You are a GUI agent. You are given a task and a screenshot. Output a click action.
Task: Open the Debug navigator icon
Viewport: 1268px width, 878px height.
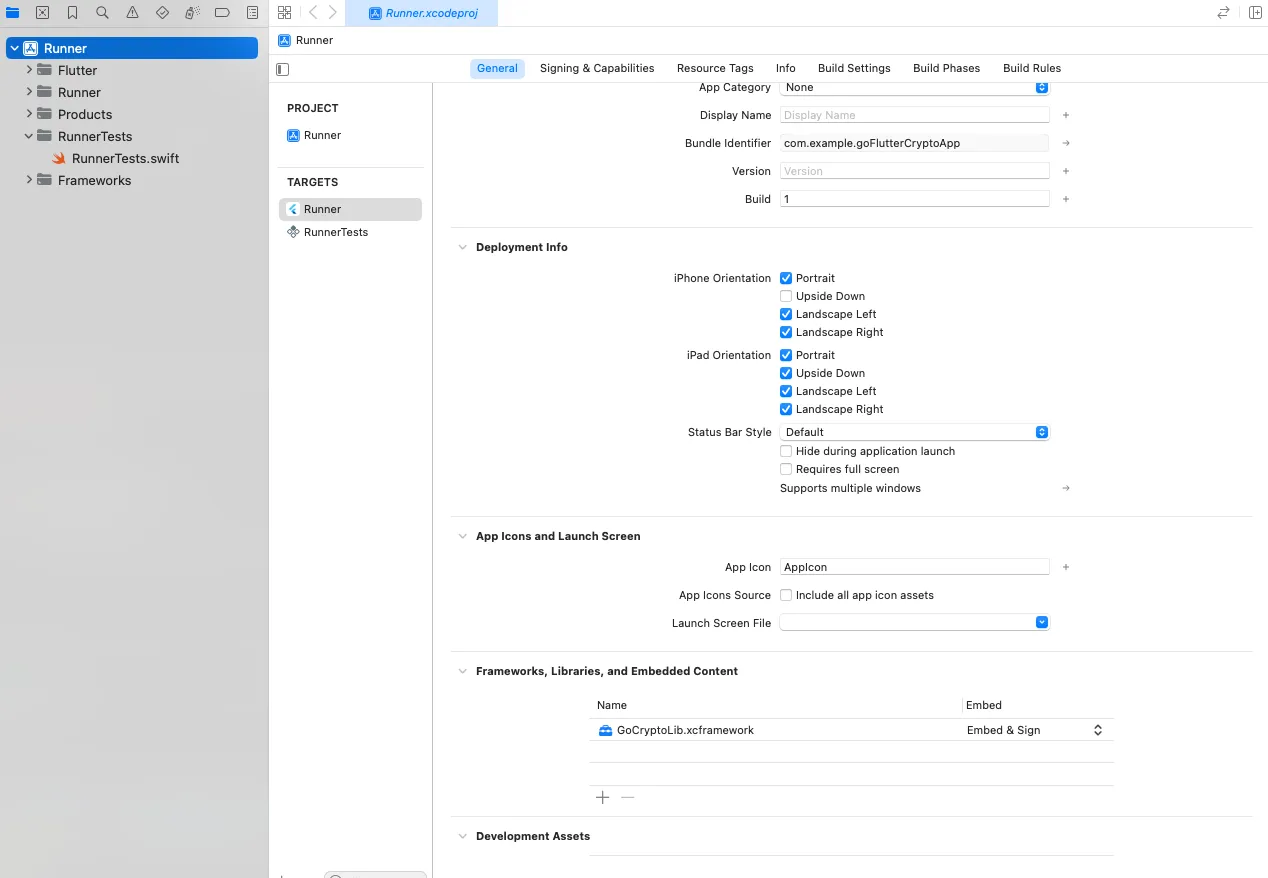coord(192,13)
